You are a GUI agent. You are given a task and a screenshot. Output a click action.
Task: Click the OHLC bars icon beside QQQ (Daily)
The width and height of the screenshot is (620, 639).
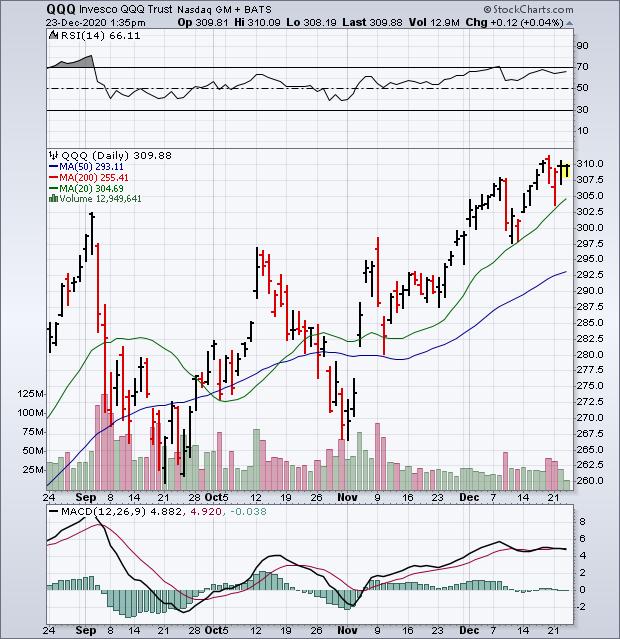(53, 155)
